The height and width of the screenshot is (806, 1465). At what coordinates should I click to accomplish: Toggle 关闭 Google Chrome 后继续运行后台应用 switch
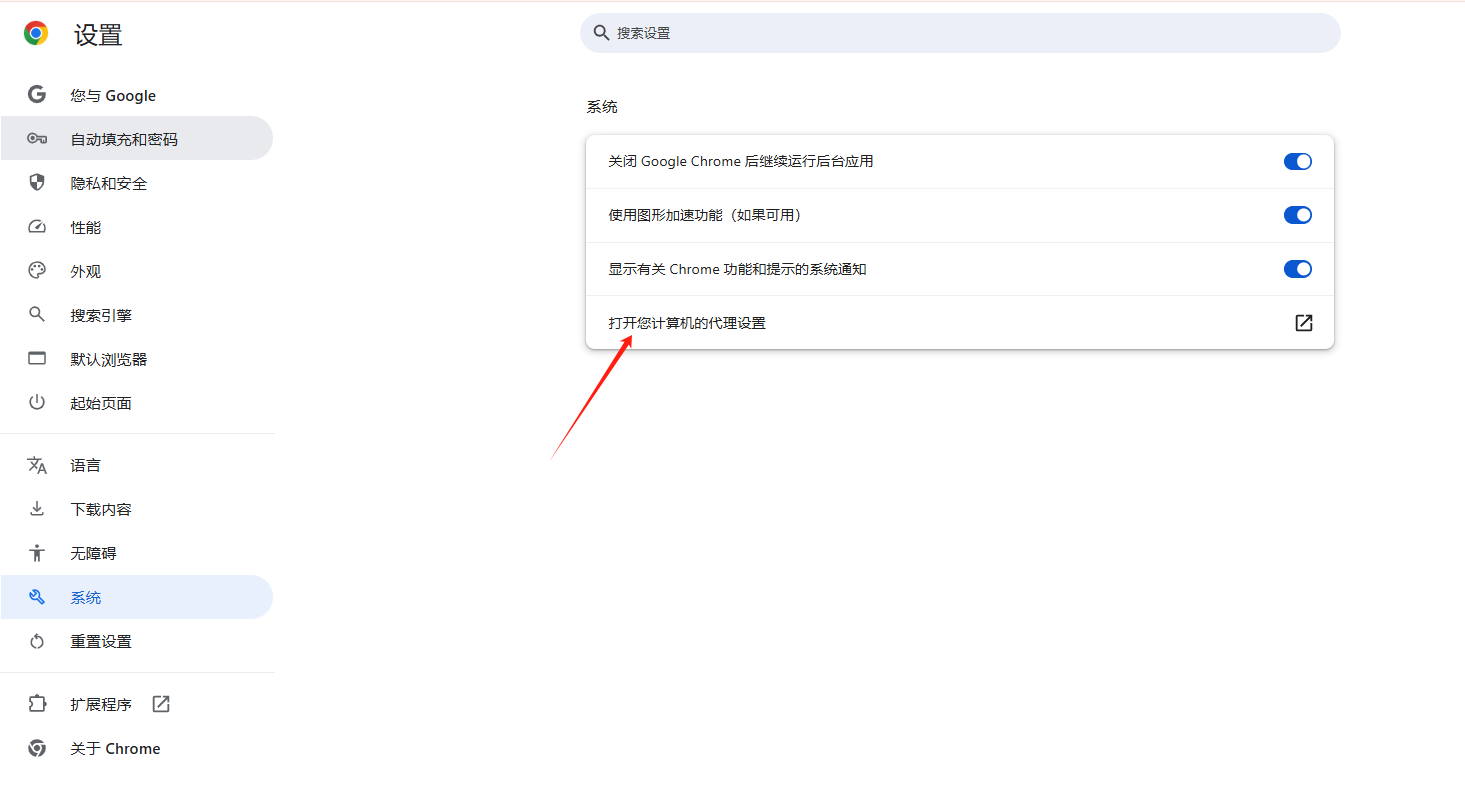pyautogui.click(x=1298, y=161)
